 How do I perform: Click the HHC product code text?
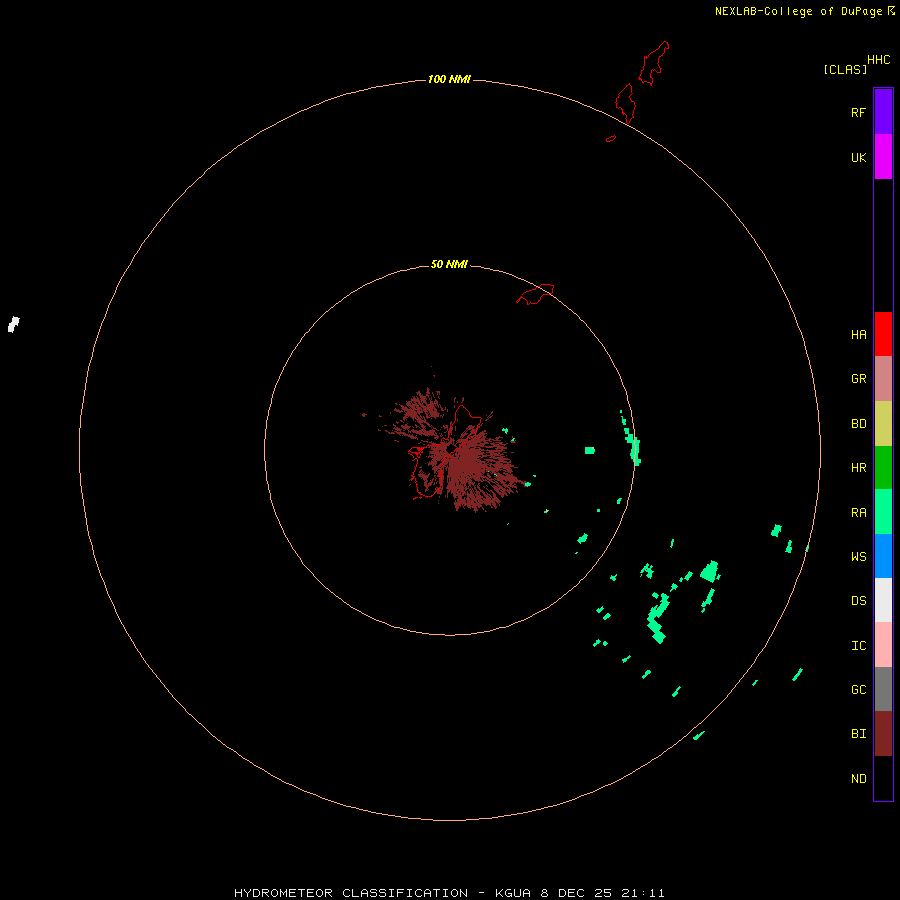click(x=878, y=60)
